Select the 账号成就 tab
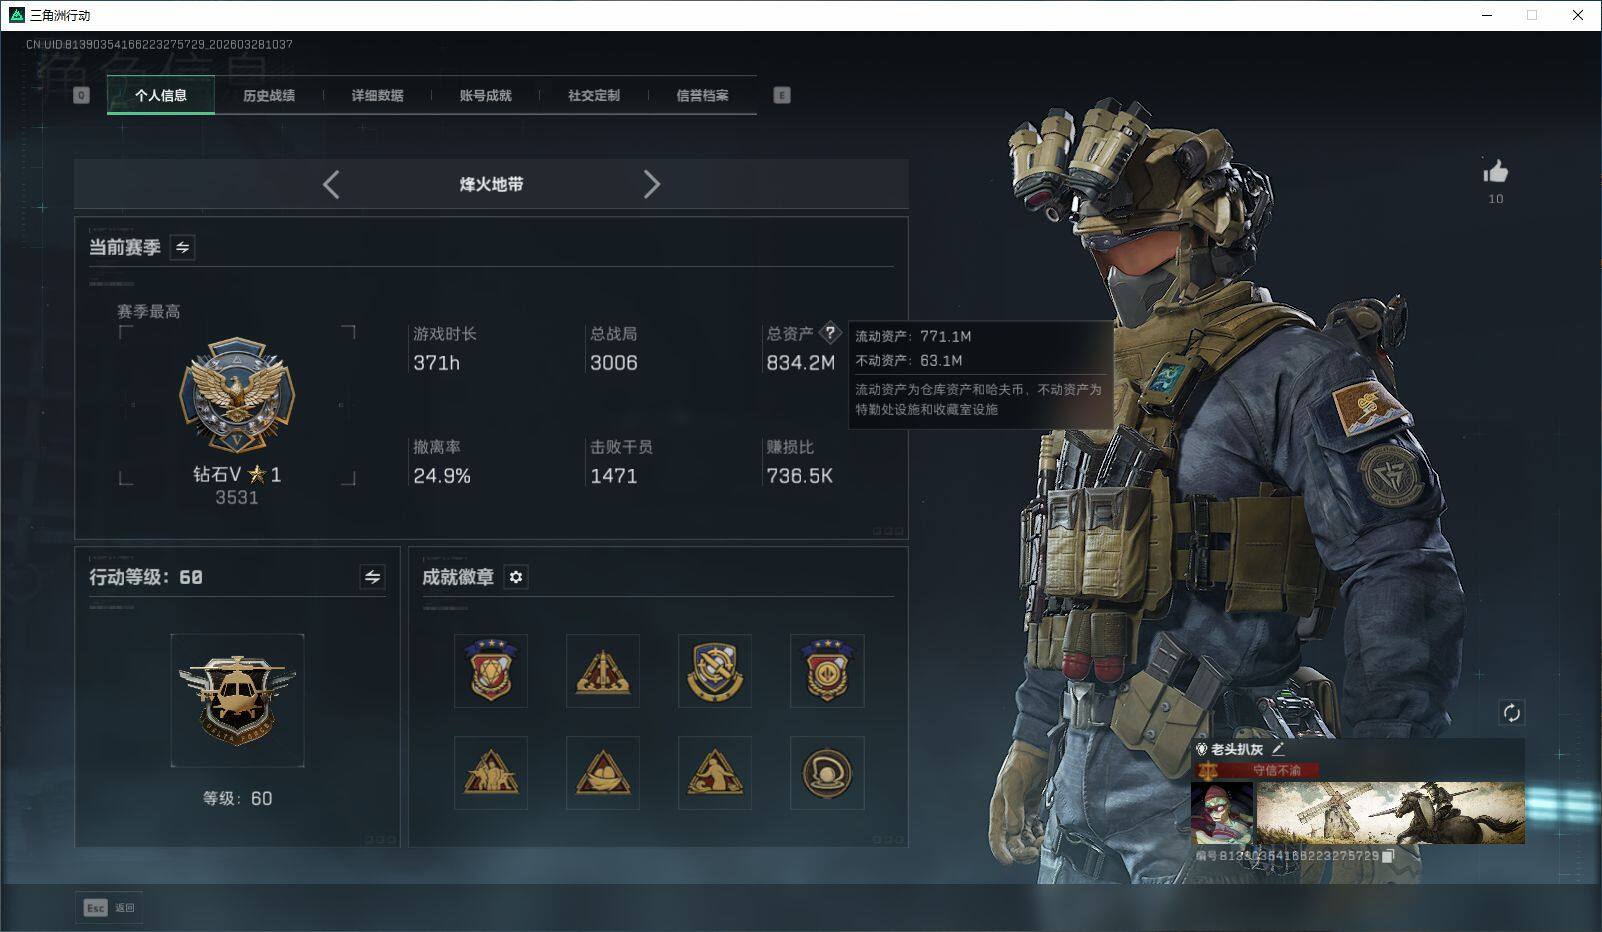Viewport: 1602px width, 932px height. [485, 95]
